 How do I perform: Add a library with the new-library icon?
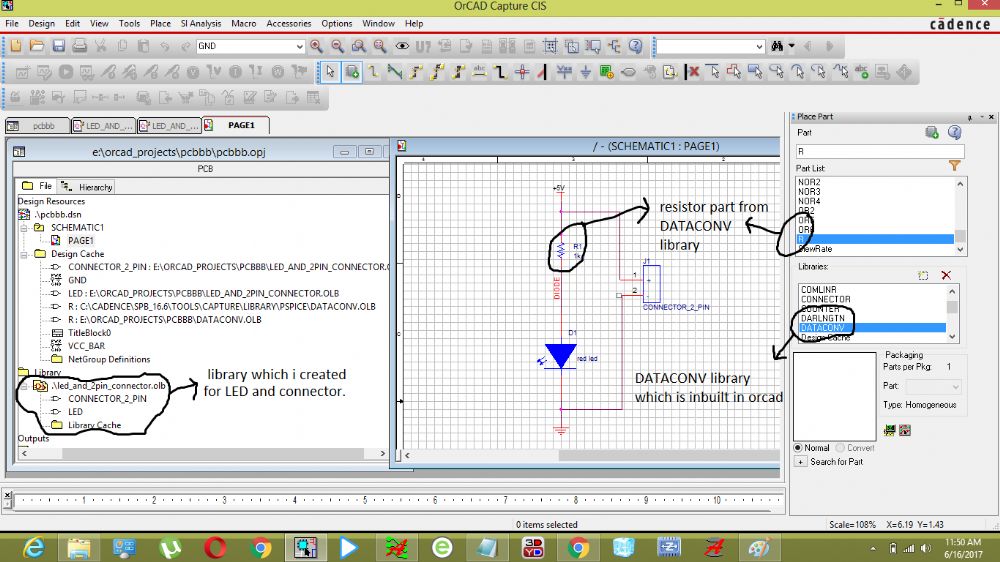click(923, 275)
